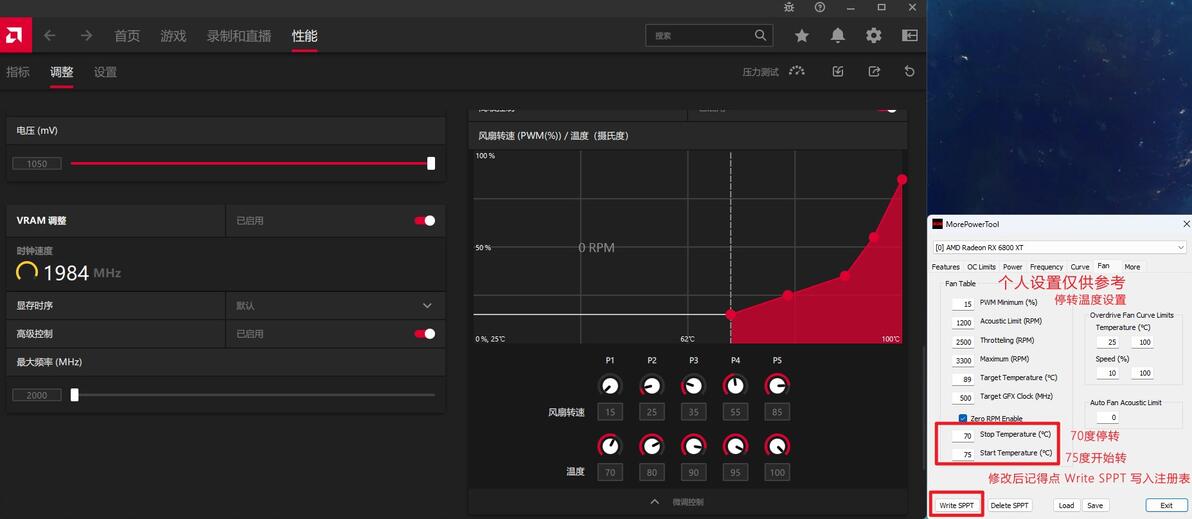Open the AMD Radeon RX 6800 XT dropdown
1192x519 pixels.
[1059, 248]
